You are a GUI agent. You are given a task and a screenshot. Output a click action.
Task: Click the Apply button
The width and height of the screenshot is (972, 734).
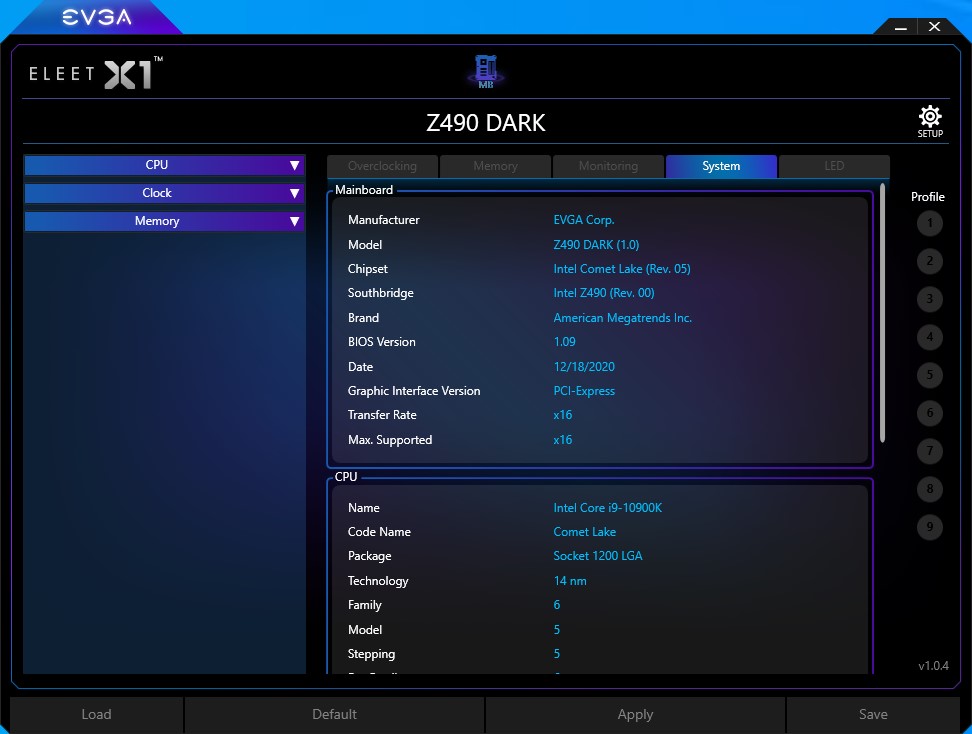tap(635, 714)
